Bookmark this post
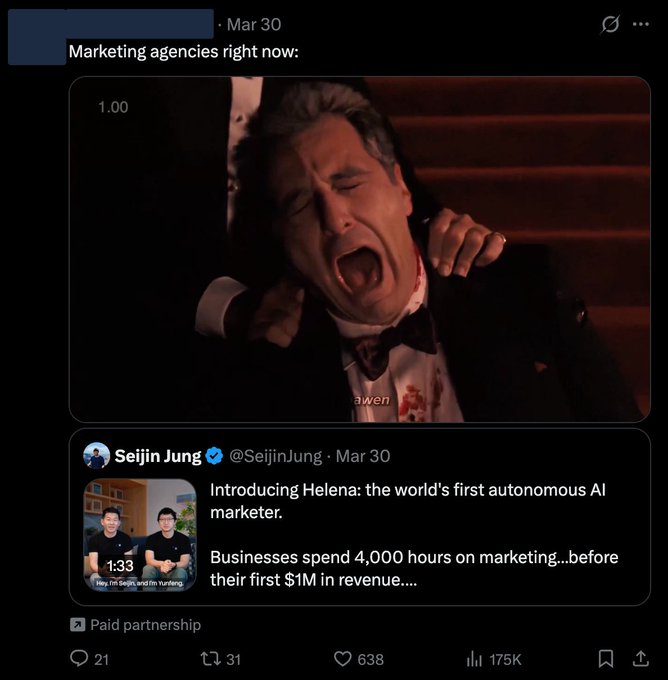Screen dimensions: 668x680 pos(605,659)
